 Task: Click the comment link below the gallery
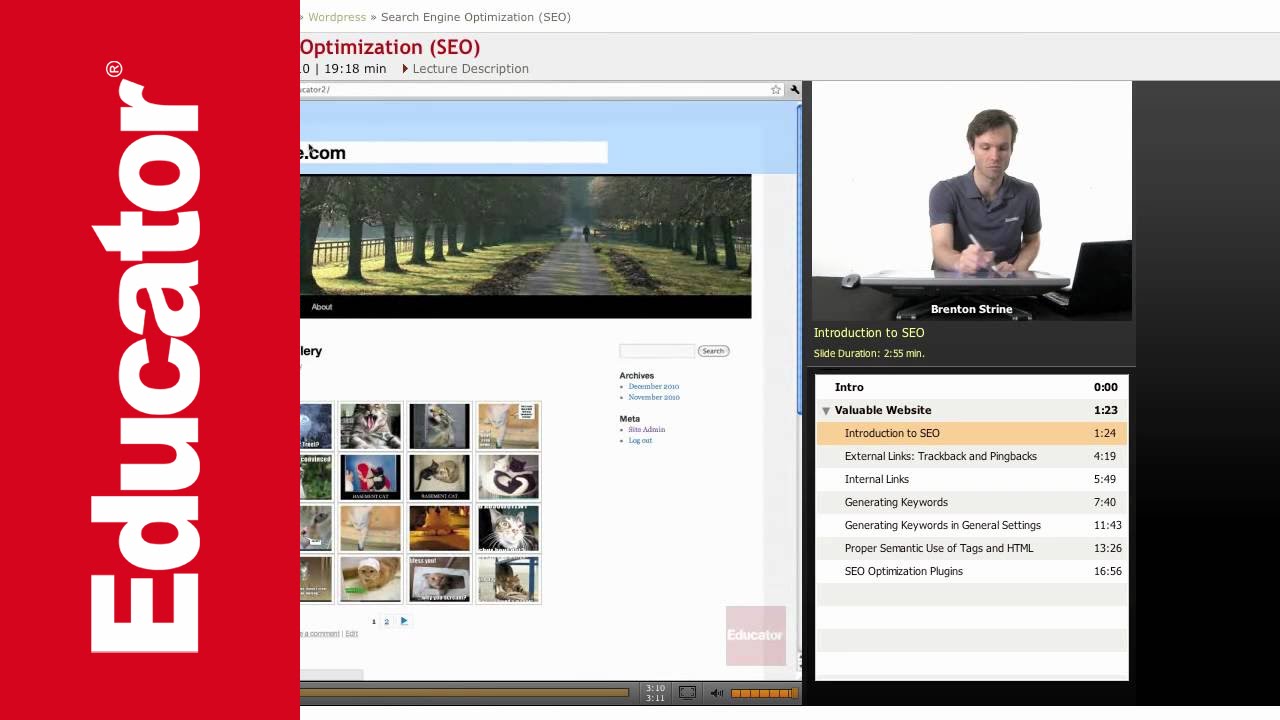[320, 634]
